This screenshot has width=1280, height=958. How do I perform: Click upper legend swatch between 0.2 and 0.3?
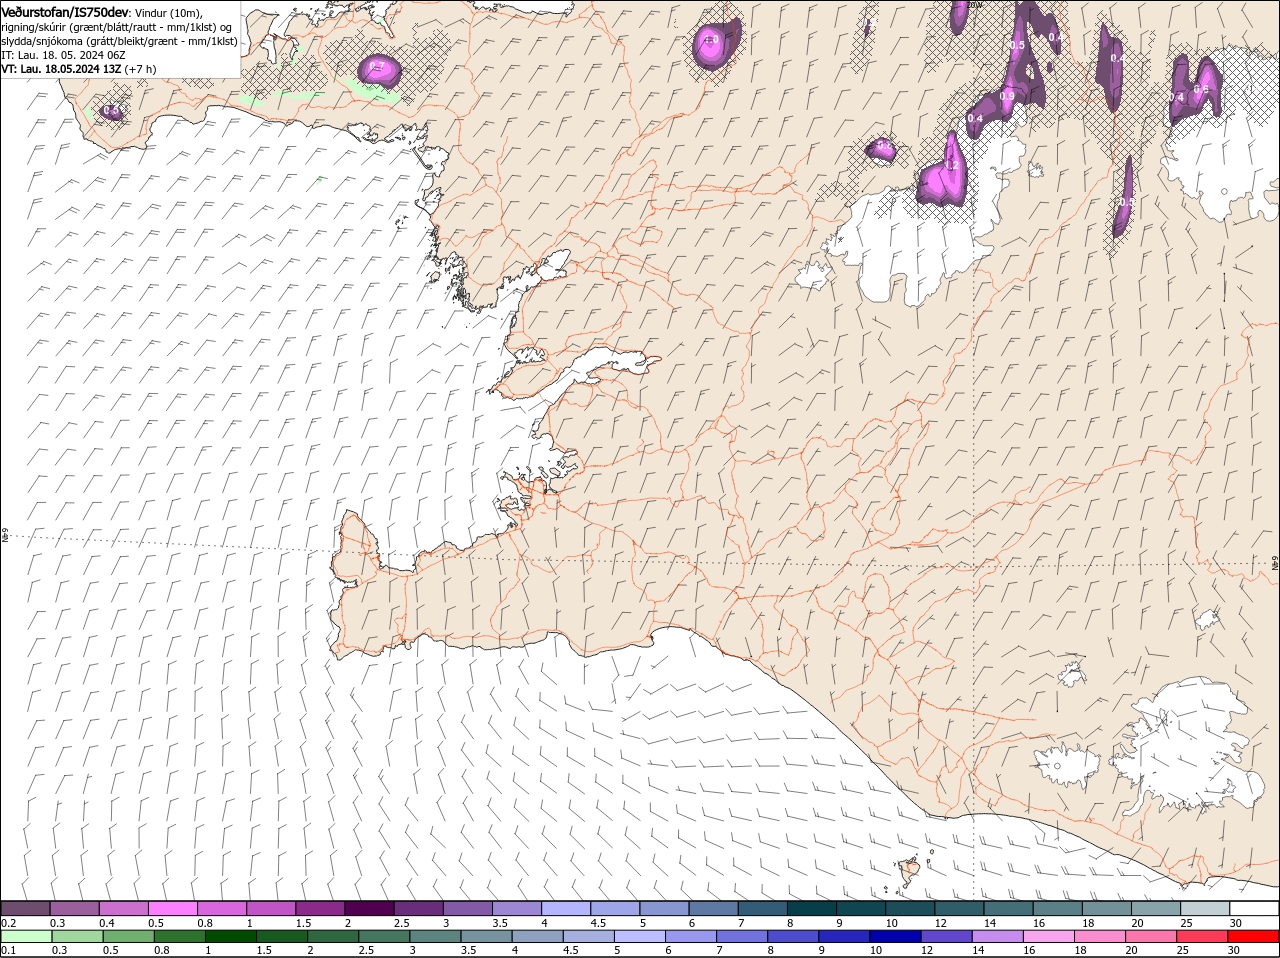25,908
